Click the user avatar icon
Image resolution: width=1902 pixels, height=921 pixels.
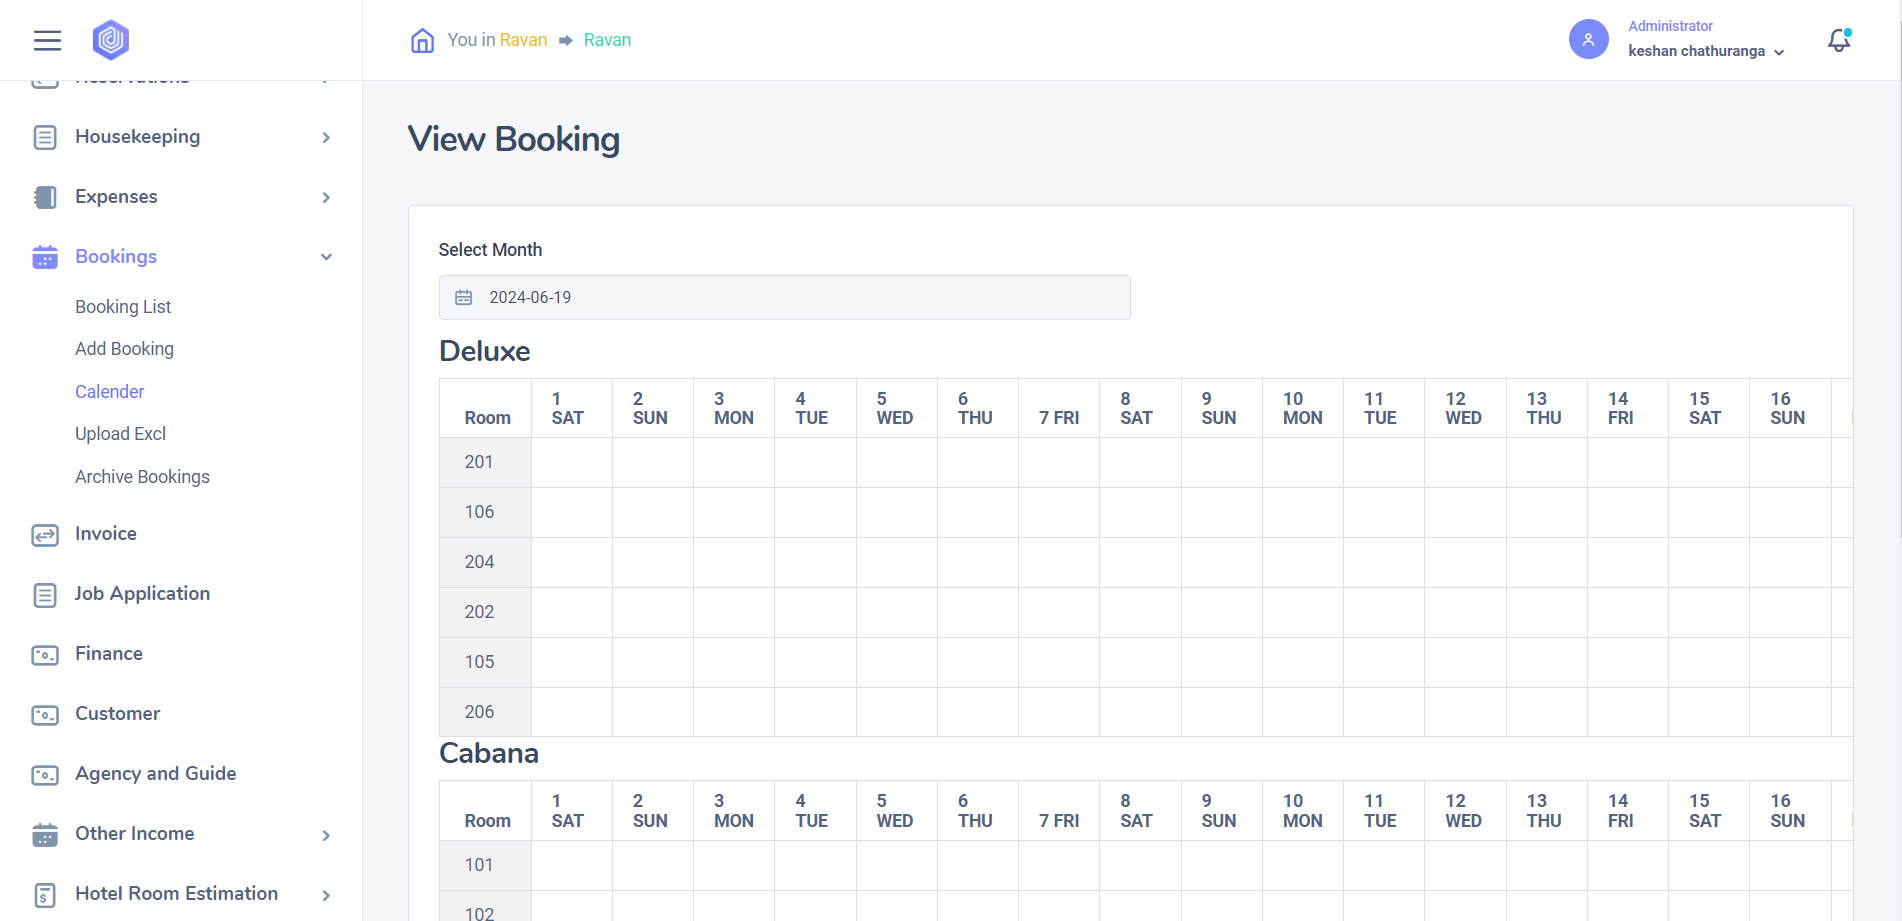point(1588,40)
